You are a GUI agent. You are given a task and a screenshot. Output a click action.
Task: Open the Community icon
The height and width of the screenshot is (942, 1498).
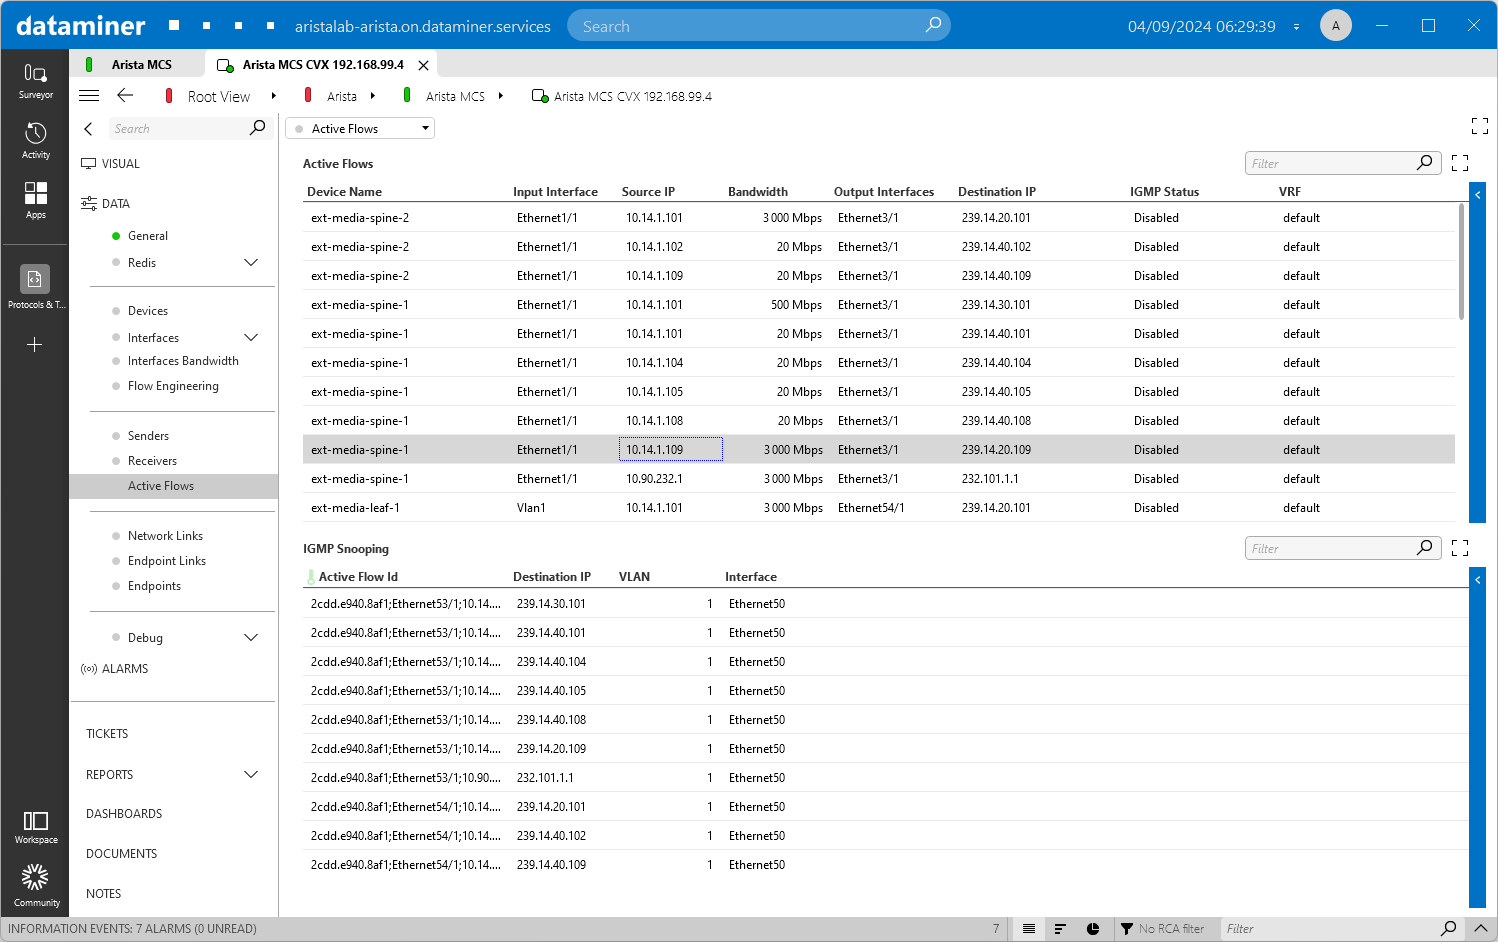pyautogui.click(x=35, y=885)
